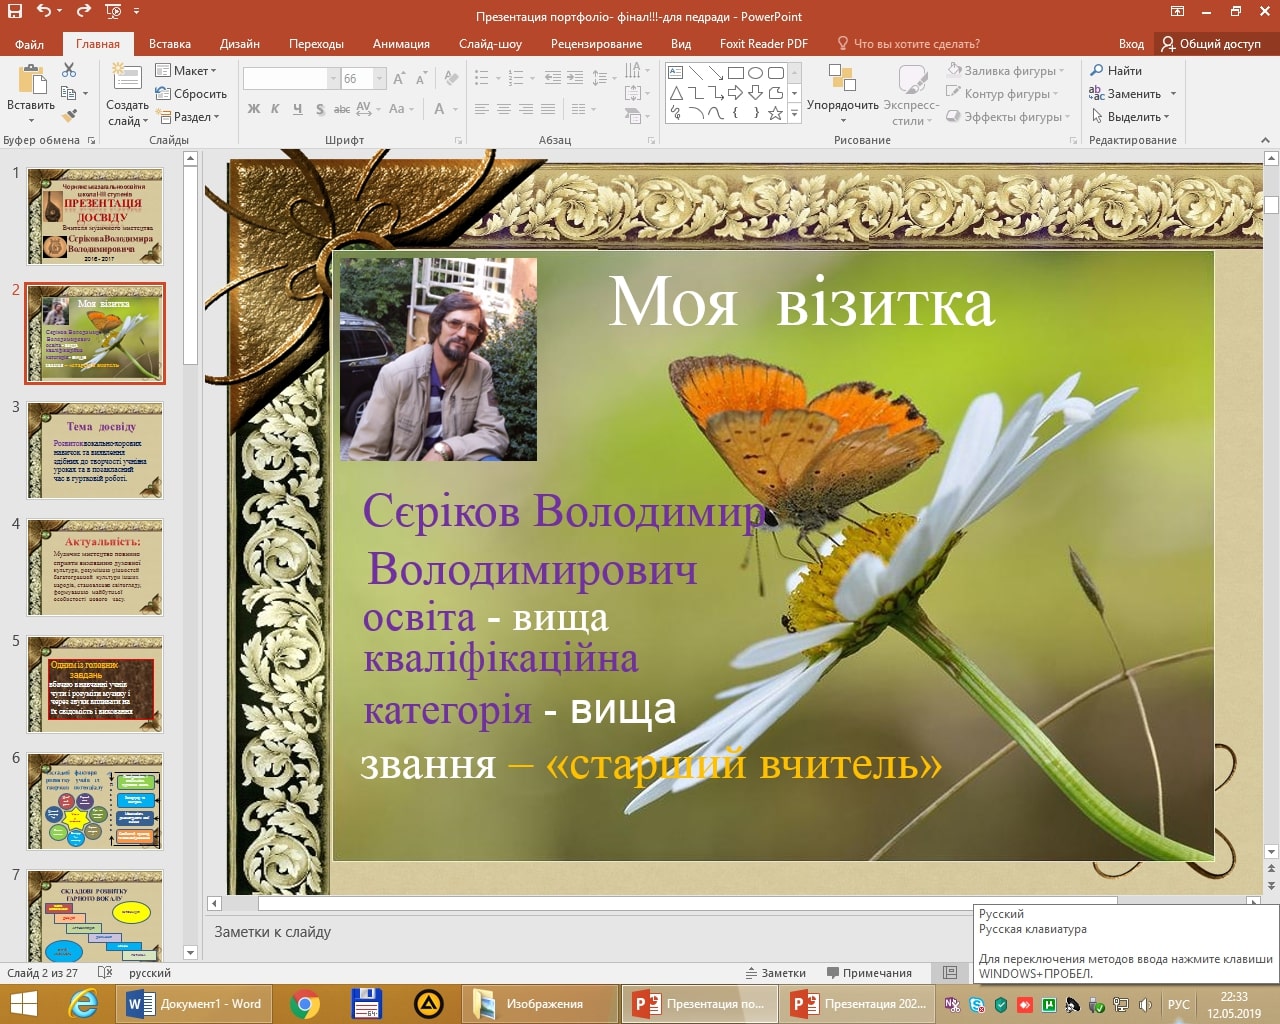1280x1024 pixels.
Task: Expand the shapes gallery with the More arrow
Action: 795,113
